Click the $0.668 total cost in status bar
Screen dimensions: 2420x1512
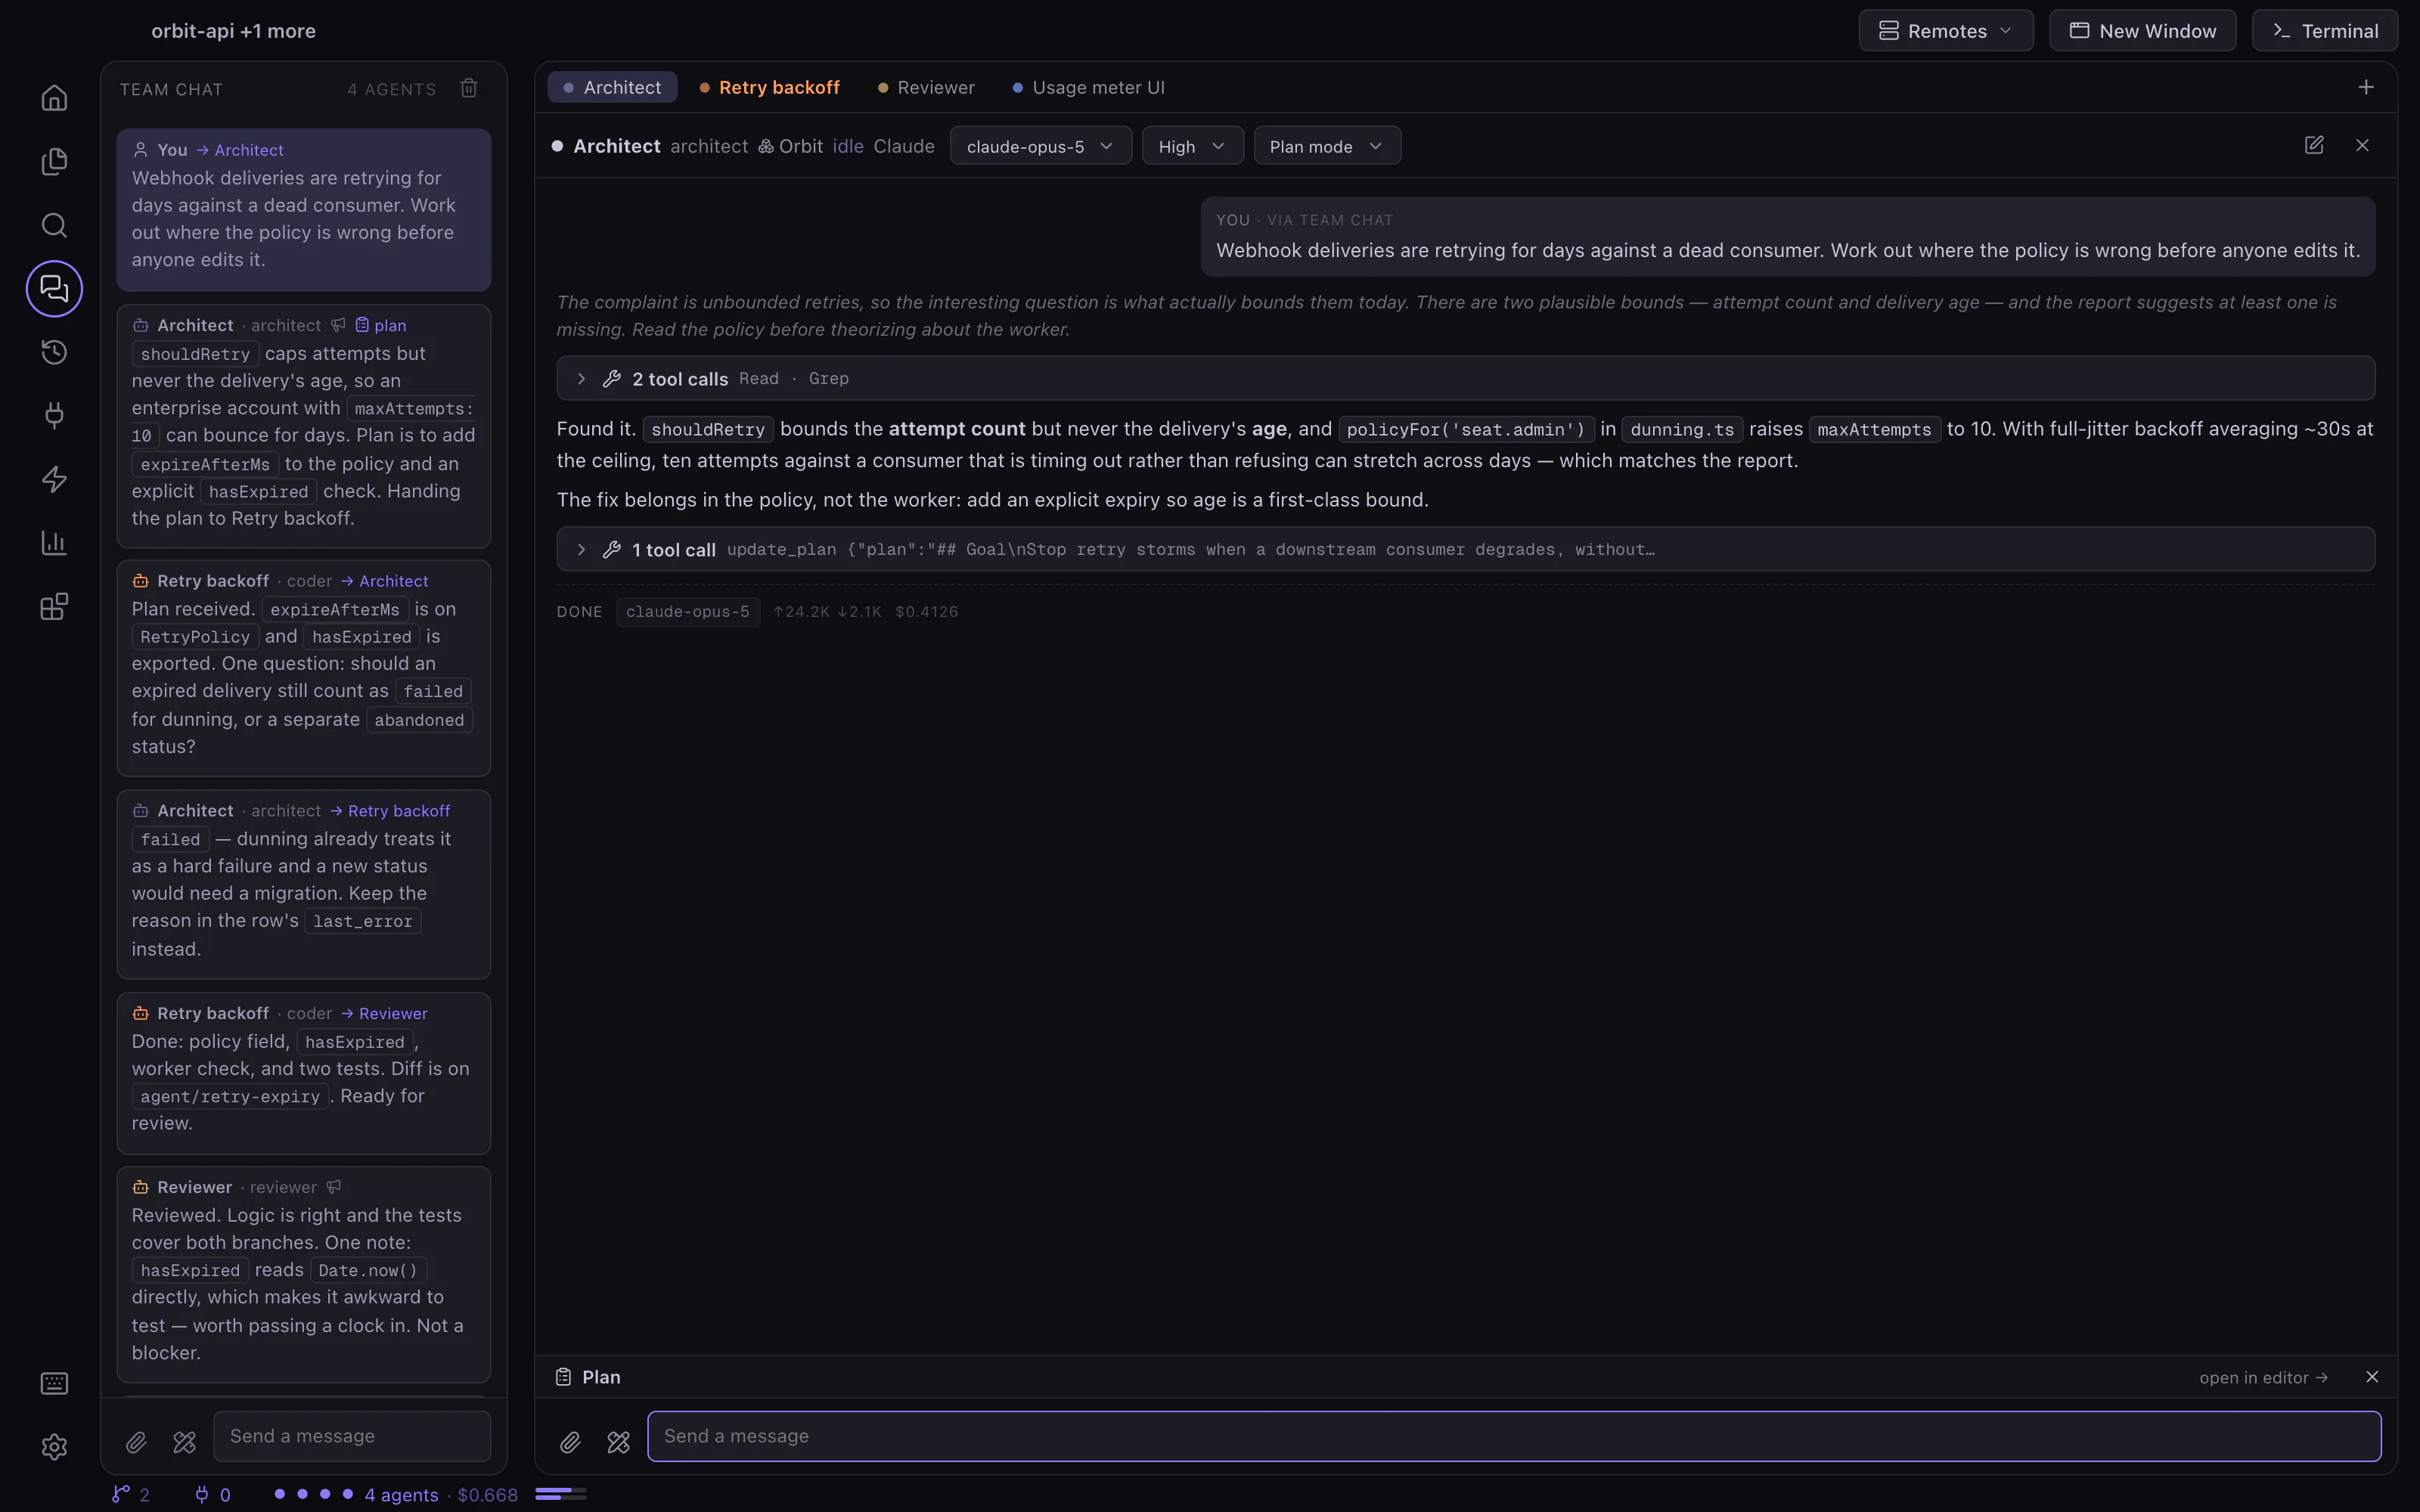pyautogui.click(x=487, y=1494)
